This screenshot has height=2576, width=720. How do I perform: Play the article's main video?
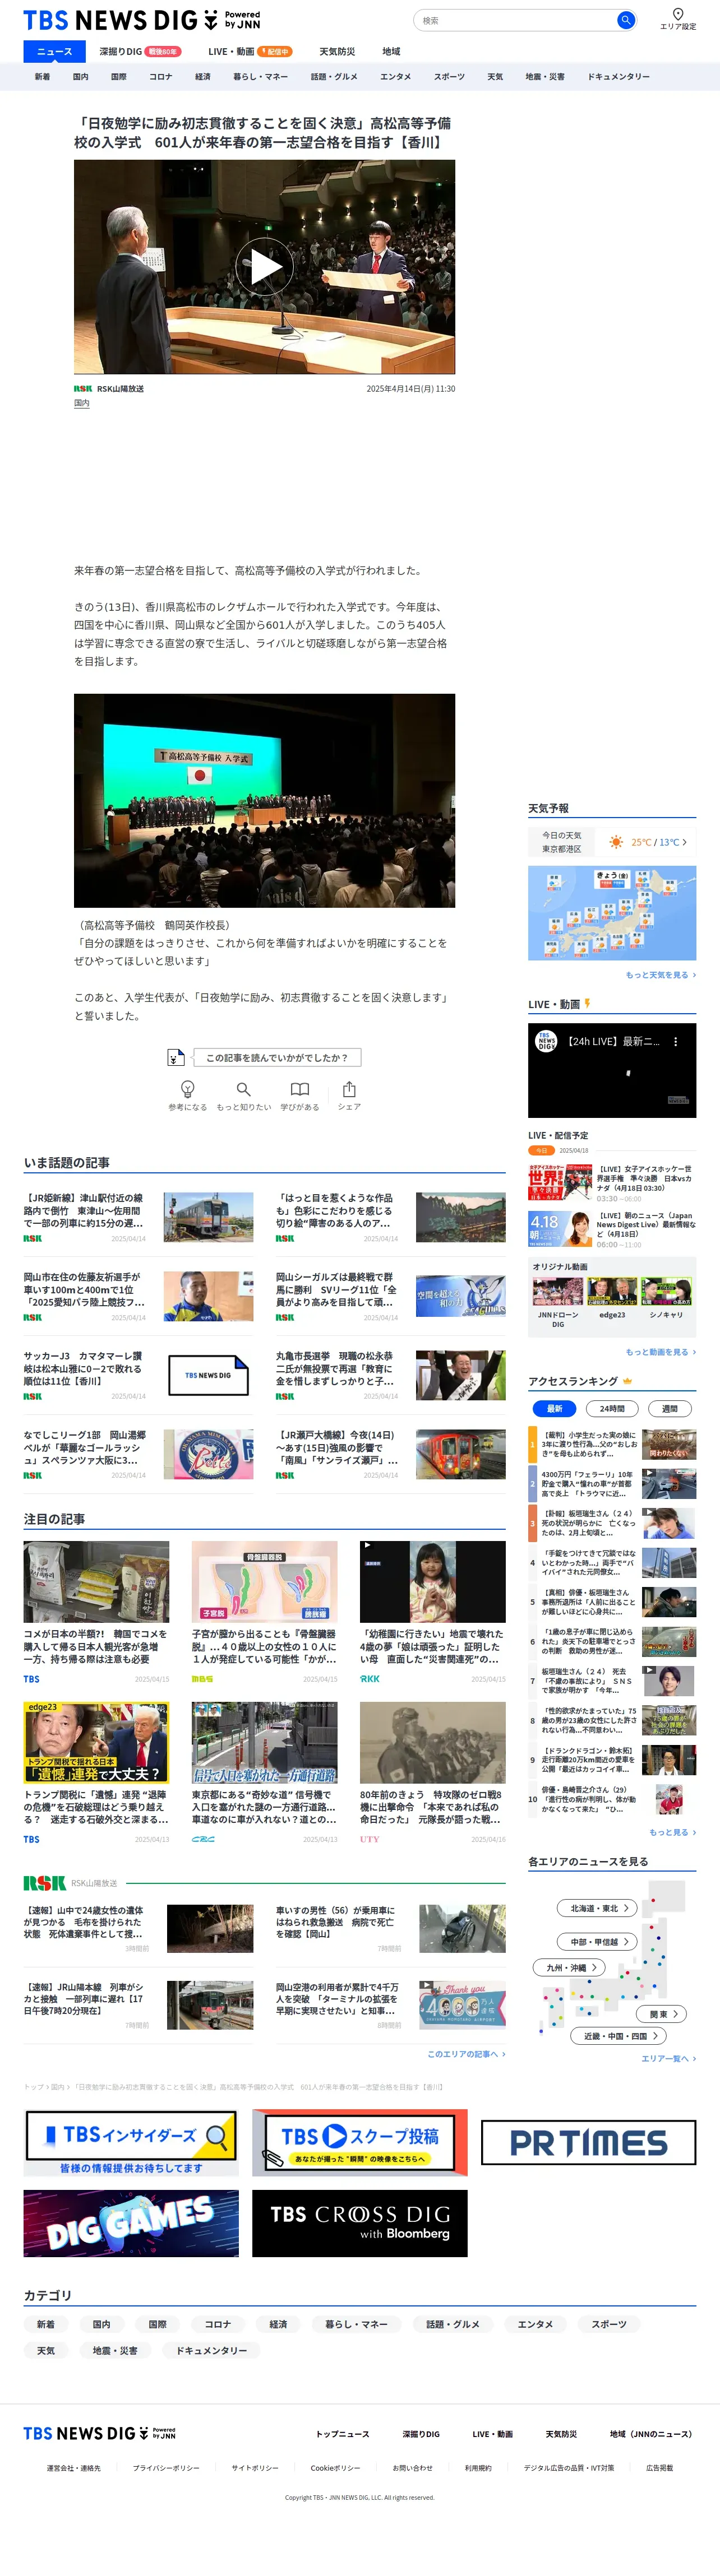[x=264, y=267]
